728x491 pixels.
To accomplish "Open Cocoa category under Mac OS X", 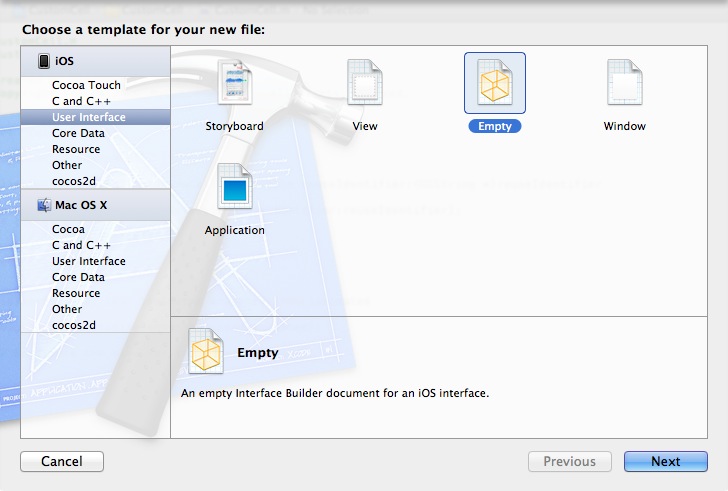I will [x=70, y=229].
